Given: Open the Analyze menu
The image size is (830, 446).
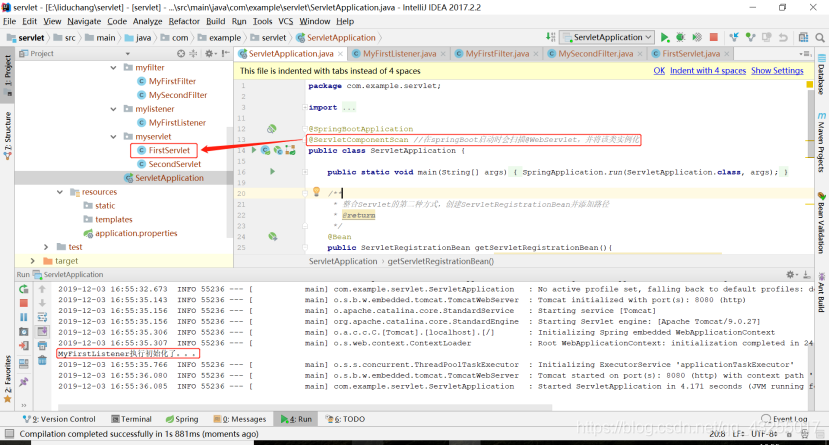Looking at the screenshot, I should click(x=147, y=21).
